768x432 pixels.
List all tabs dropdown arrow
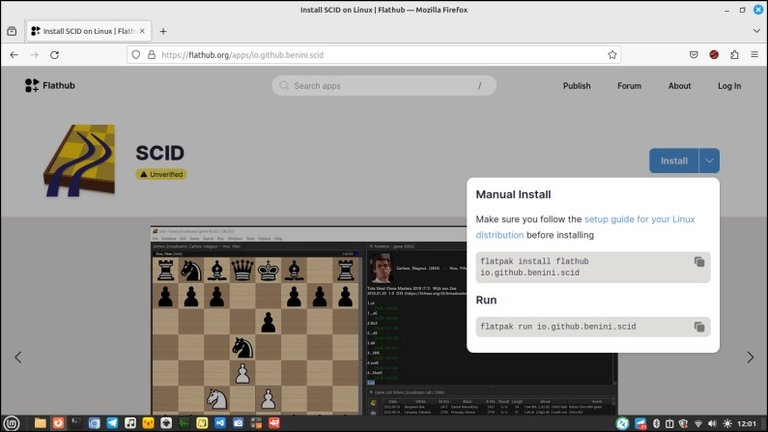click(756, 31)
